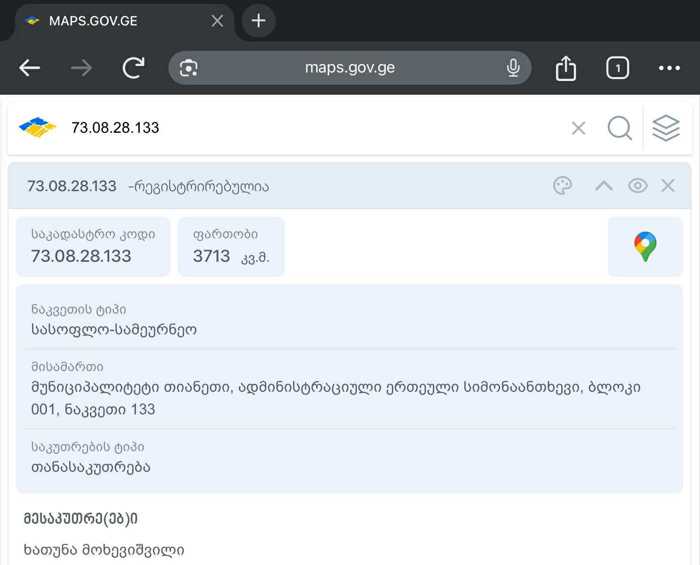Click the owner name ხატუნა მოხევიშვილი
The height and width of the screenshot is (565, 700).
[x=104, y=549]
